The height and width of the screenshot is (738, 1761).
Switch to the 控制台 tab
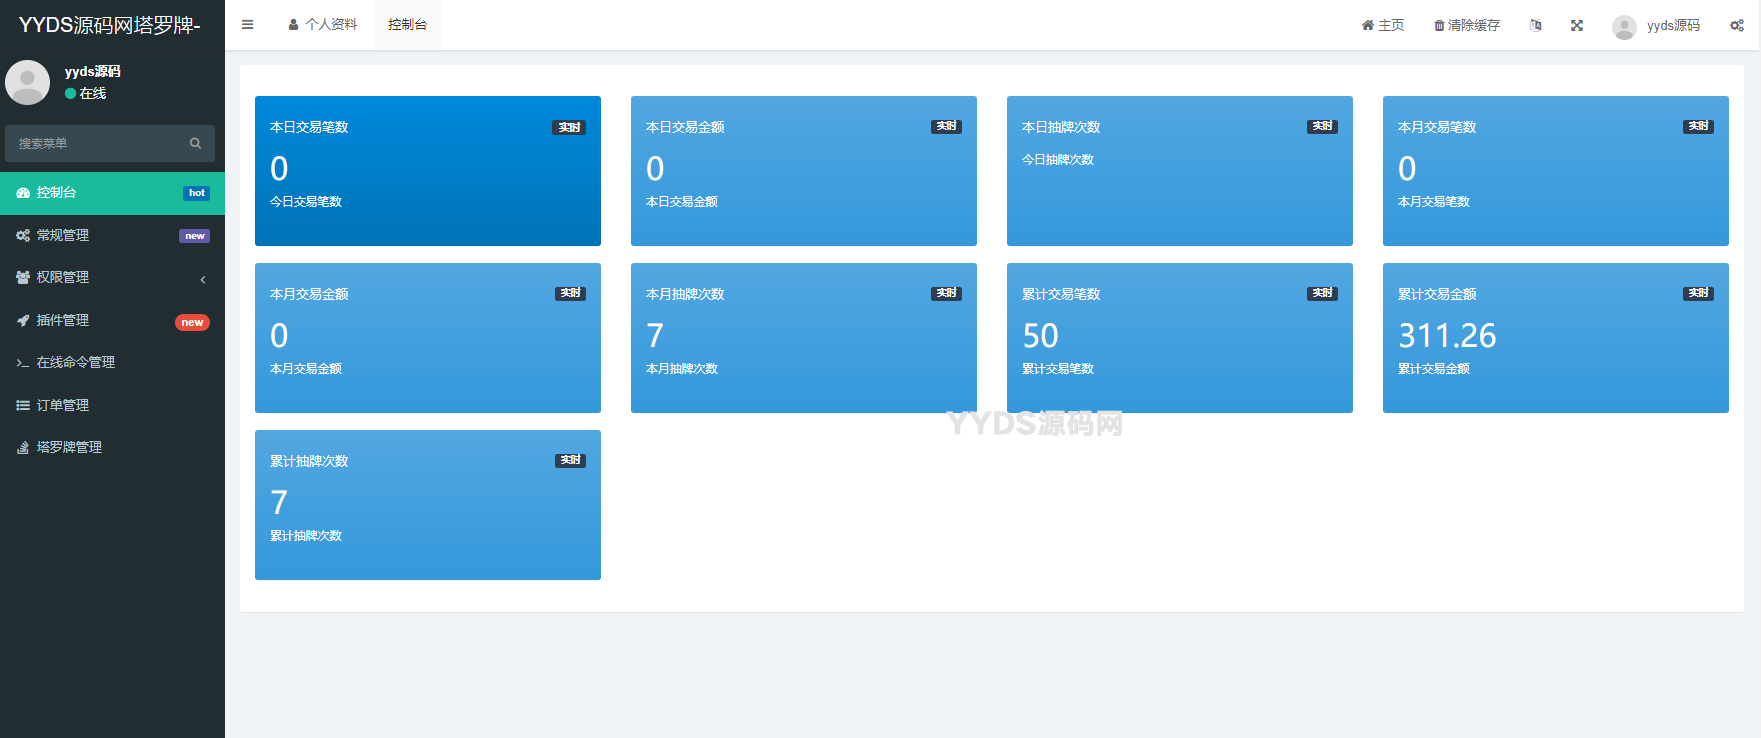tap(407, 25)
